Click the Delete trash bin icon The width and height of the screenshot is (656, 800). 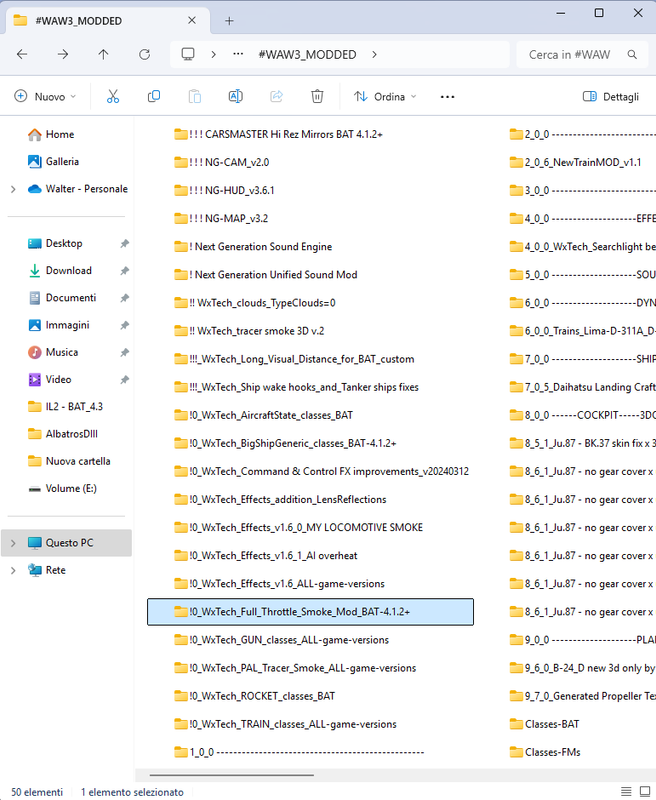pos(317,96)
